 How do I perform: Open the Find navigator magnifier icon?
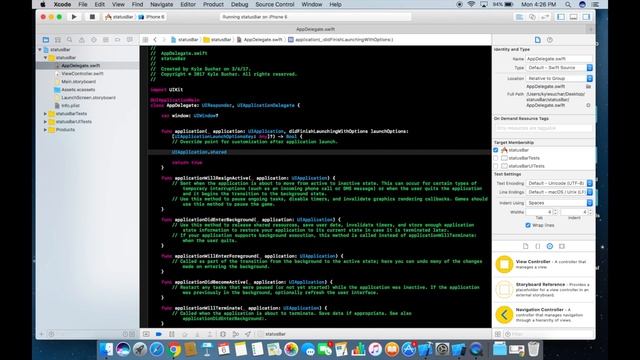(x=70, y=40)
